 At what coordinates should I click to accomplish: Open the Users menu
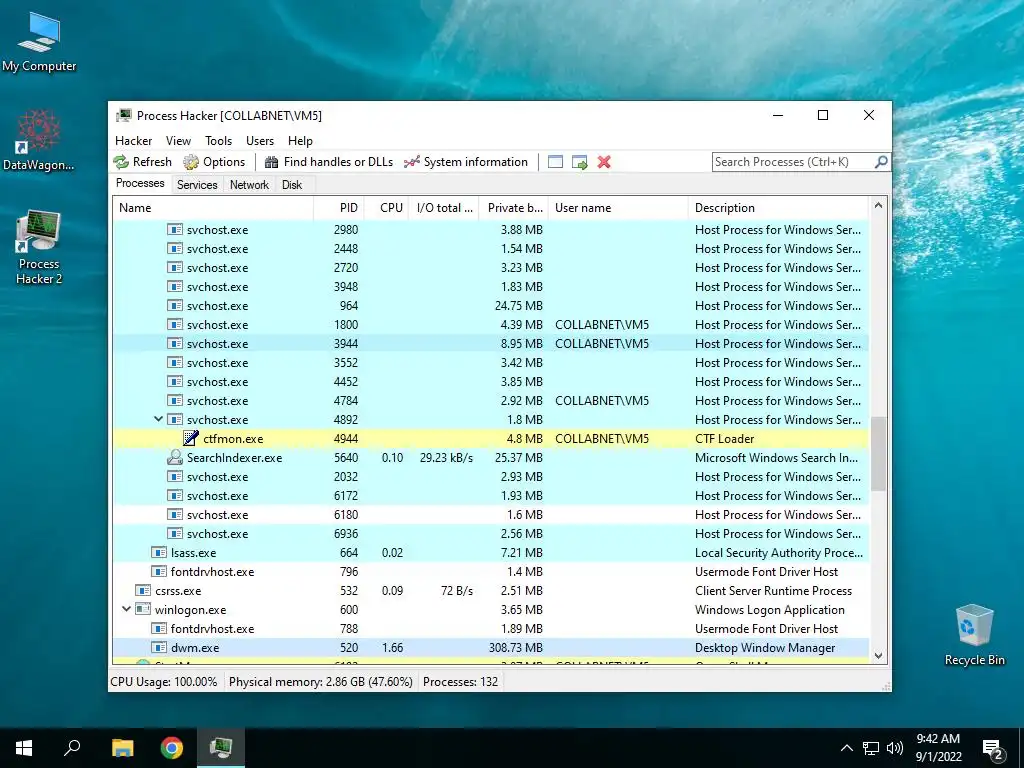pyautogui.click(x=260, y=140)
